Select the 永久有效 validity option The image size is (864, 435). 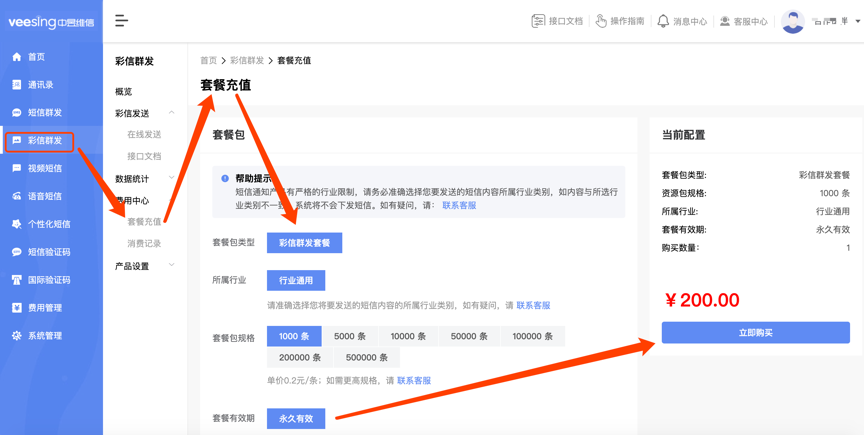(296, 419)
